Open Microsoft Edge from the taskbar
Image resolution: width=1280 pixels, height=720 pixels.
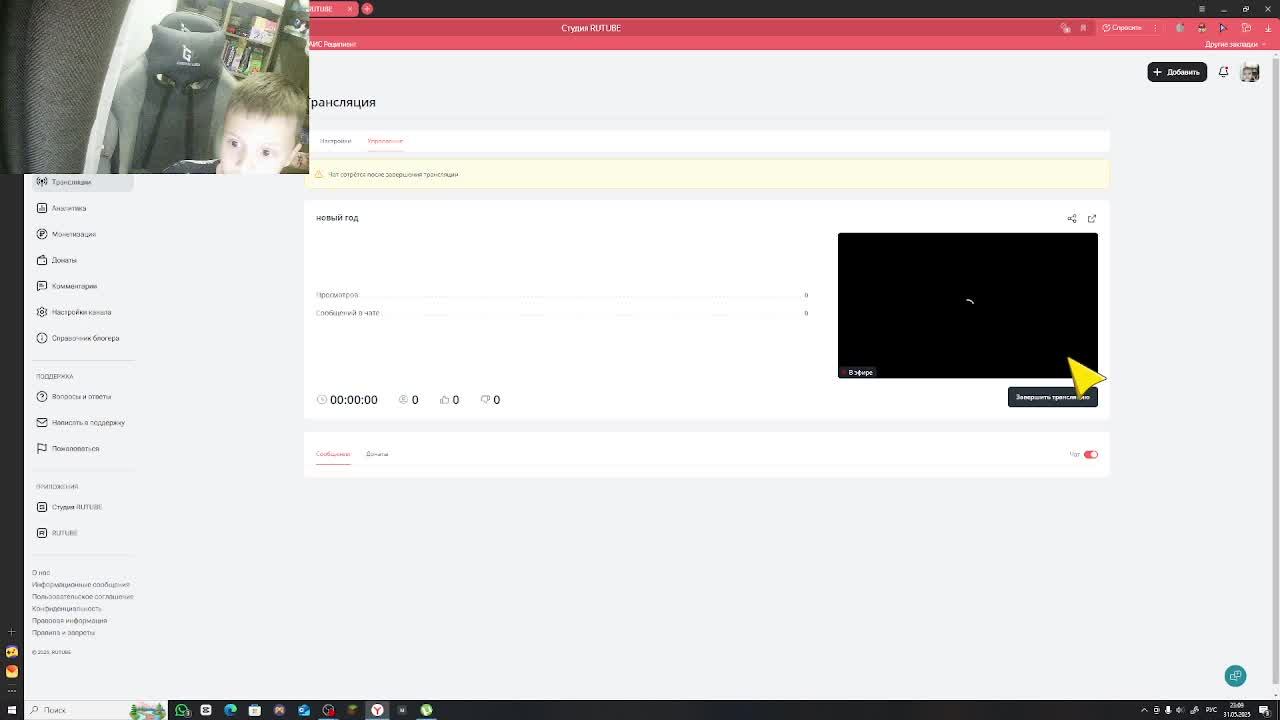click(230, 710)
